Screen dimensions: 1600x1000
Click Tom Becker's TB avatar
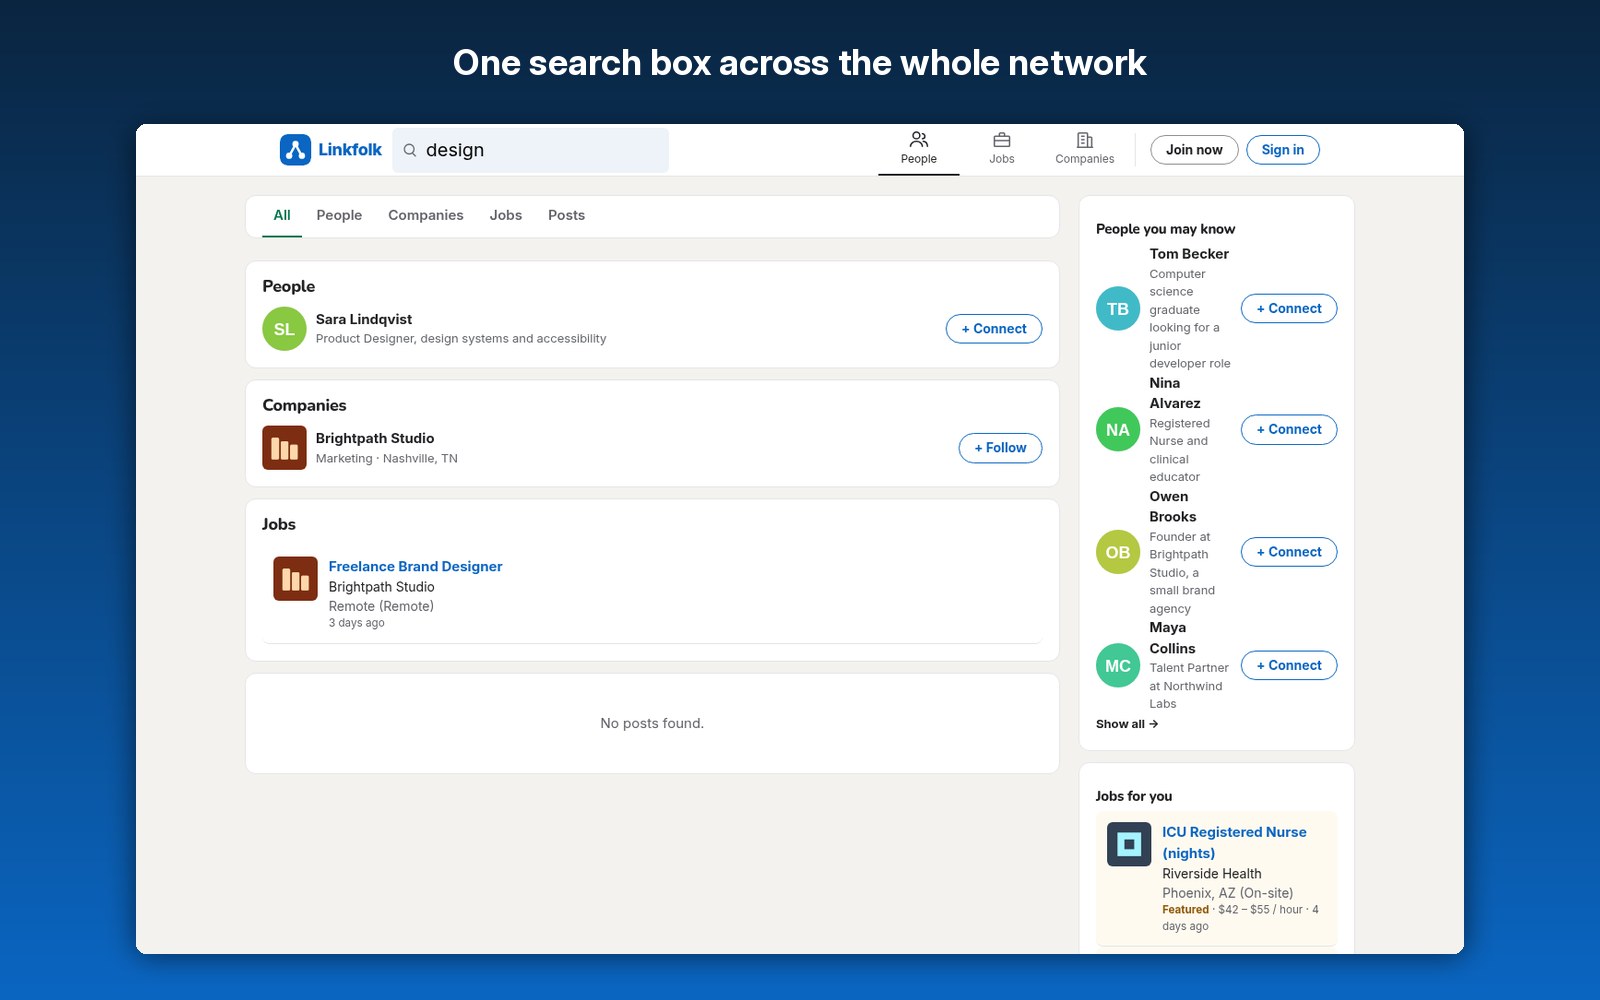coord(1118,309)
